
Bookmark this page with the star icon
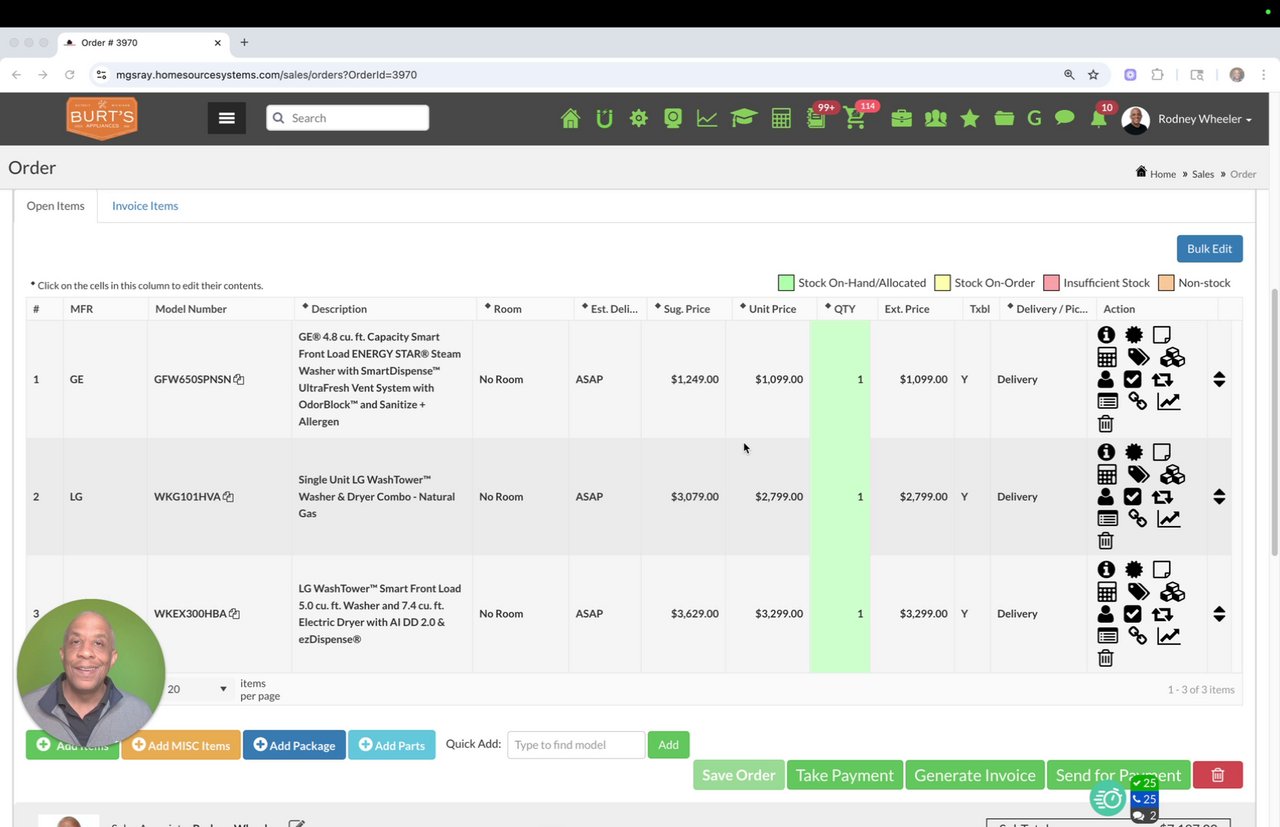click(1093, 75)
